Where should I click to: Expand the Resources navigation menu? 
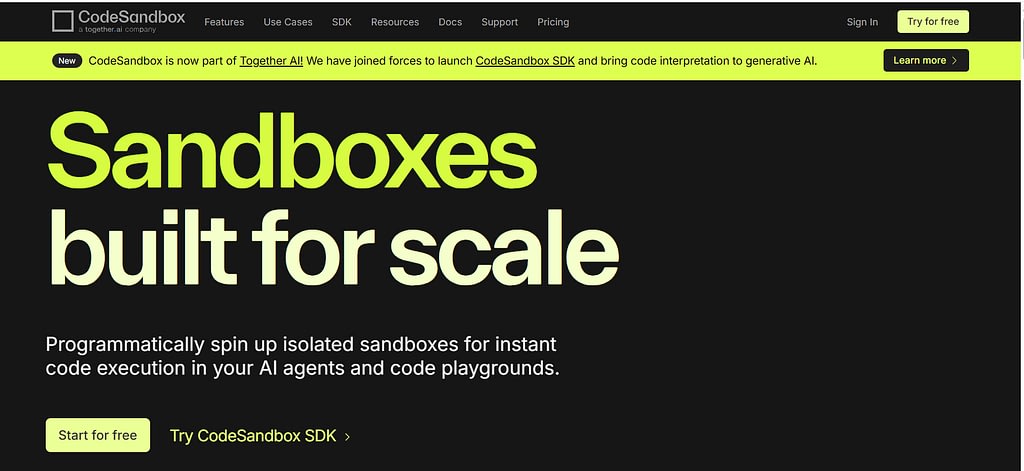394,22
